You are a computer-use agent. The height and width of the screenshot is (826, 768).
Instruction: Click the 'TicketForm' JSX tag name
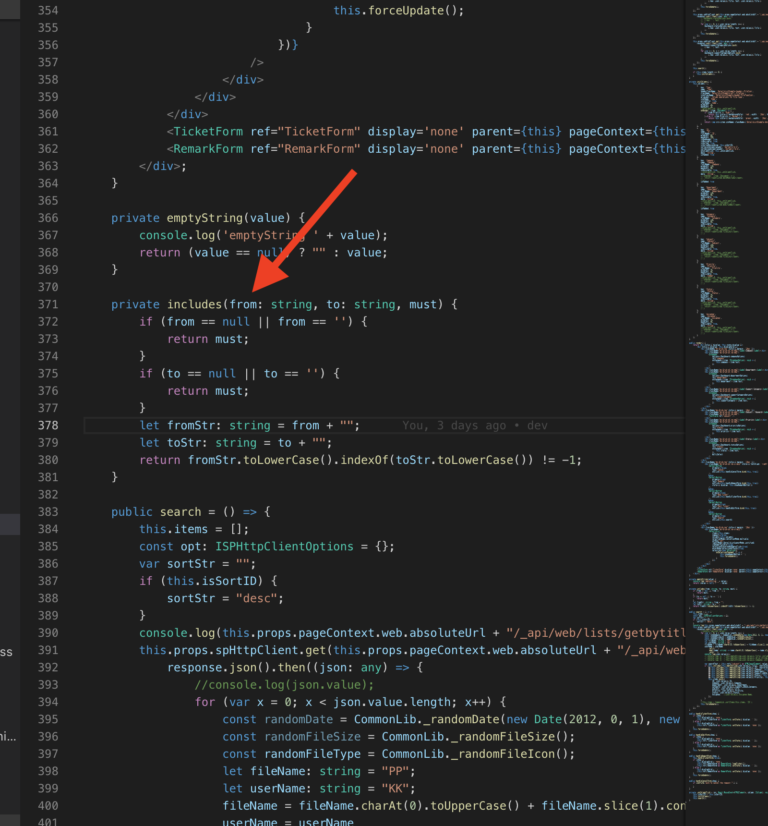208,132
